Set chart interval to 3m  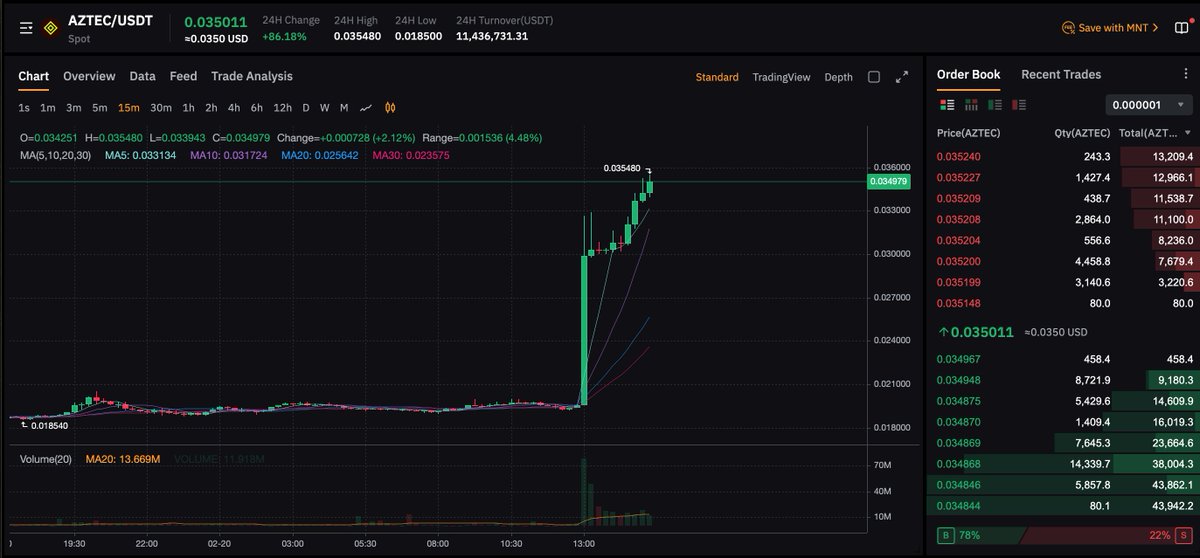click(x=74, y=108)
